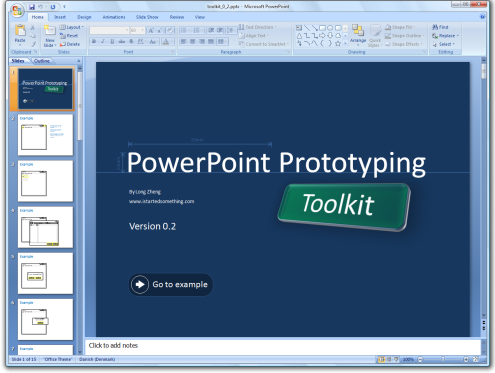Toggle Underline formatting
The width and height of the screenshot is (495, 373).
point(112,41)
